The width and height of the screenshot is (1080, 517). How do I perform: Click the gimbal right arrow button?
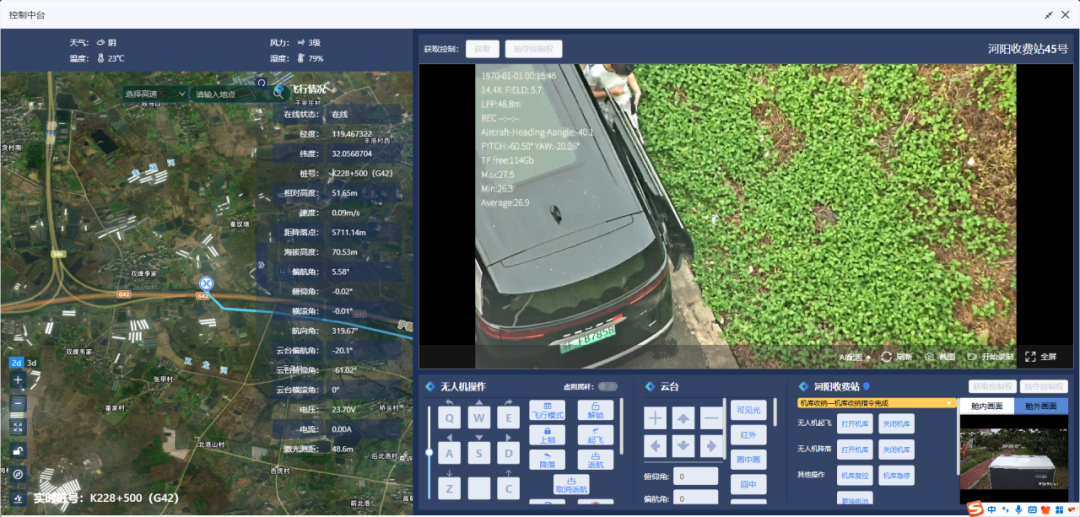click(711, 446)
